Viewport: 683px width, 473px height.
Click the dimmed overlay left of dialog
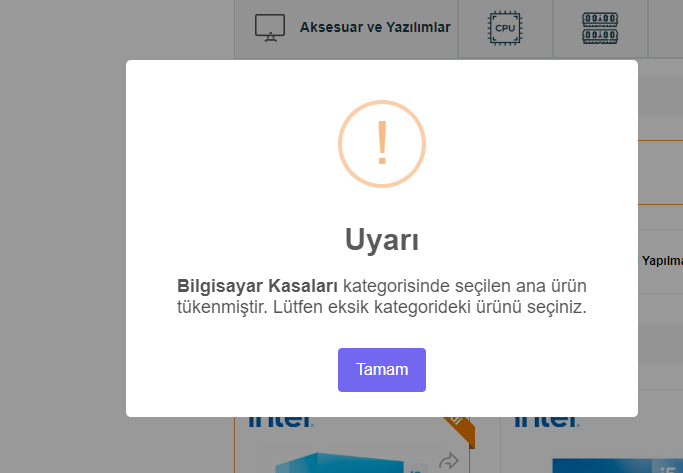tap(63, 236)
